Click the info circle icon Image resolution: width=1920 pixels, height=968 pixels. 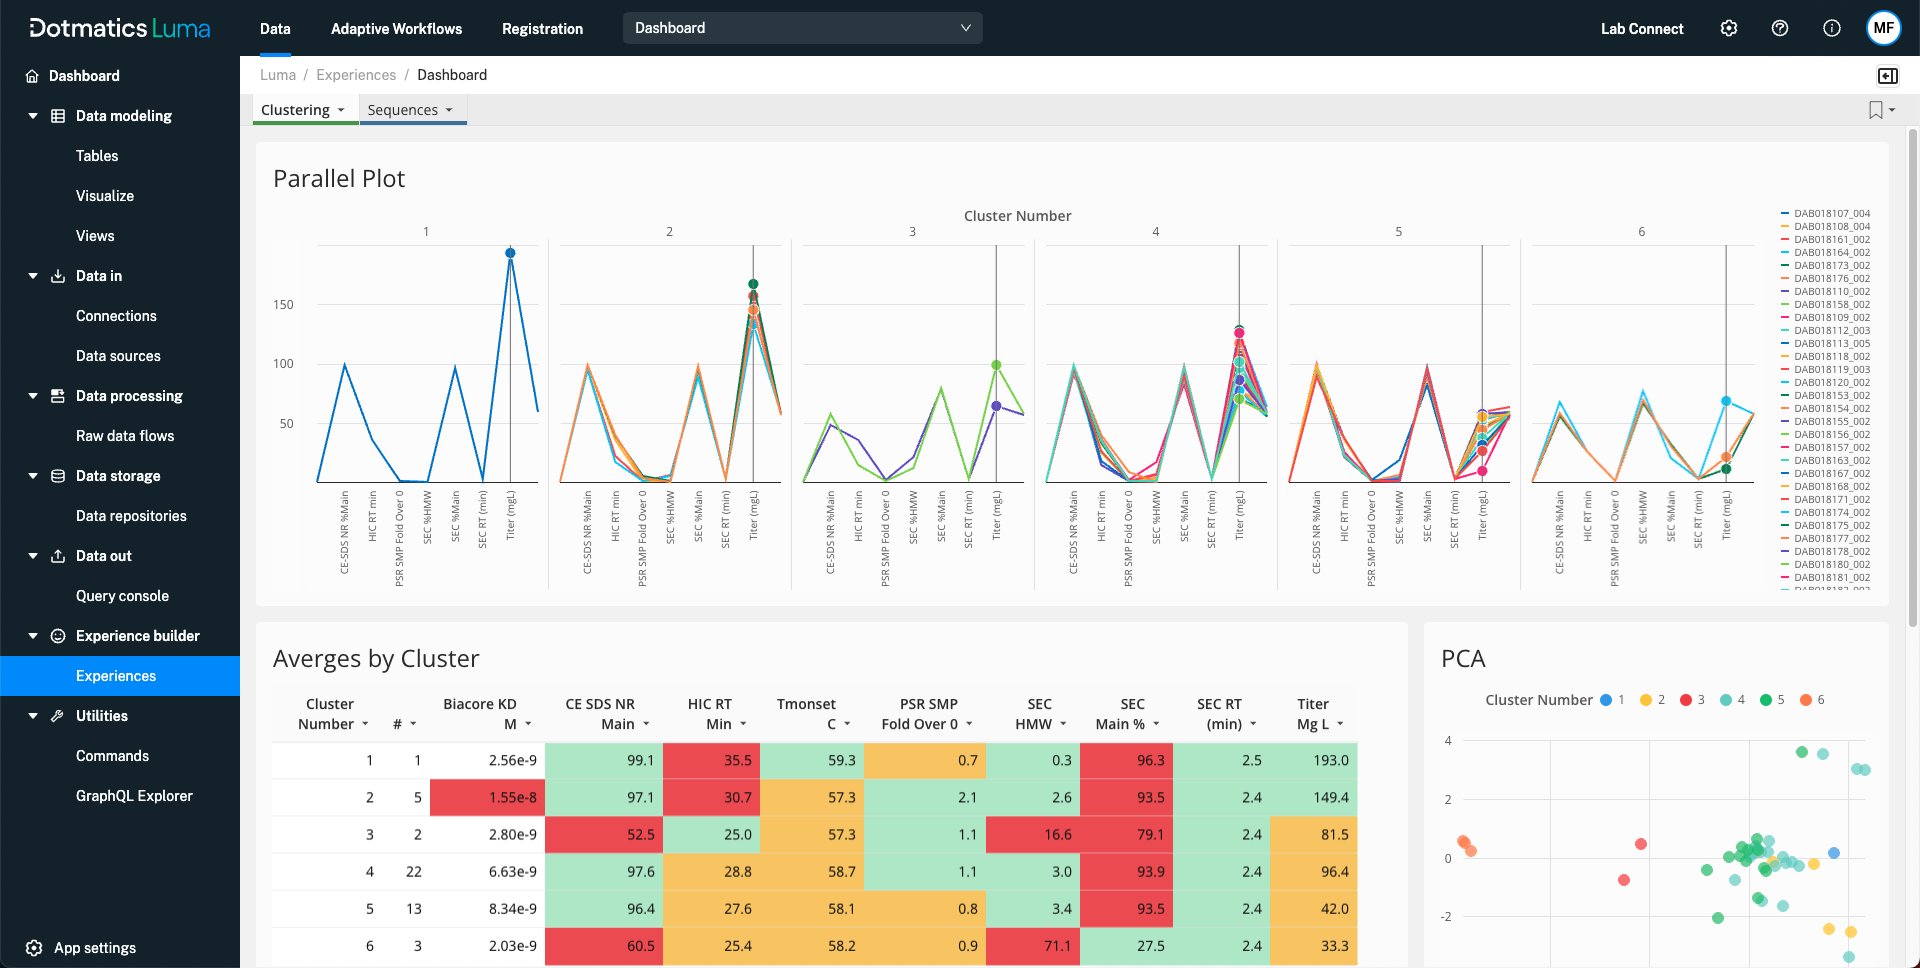tap(1832, 28)
